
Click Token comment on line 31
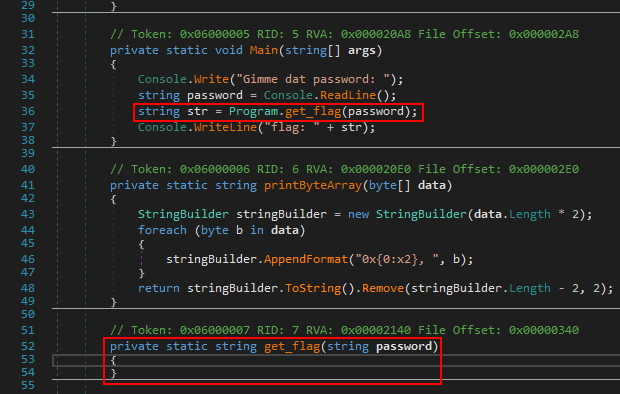point(344,34)
